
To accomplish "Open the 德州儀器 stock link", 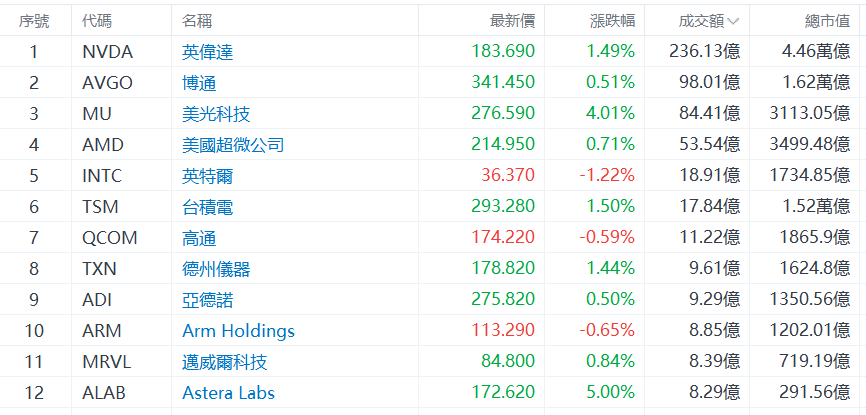I will click(216, 269).
